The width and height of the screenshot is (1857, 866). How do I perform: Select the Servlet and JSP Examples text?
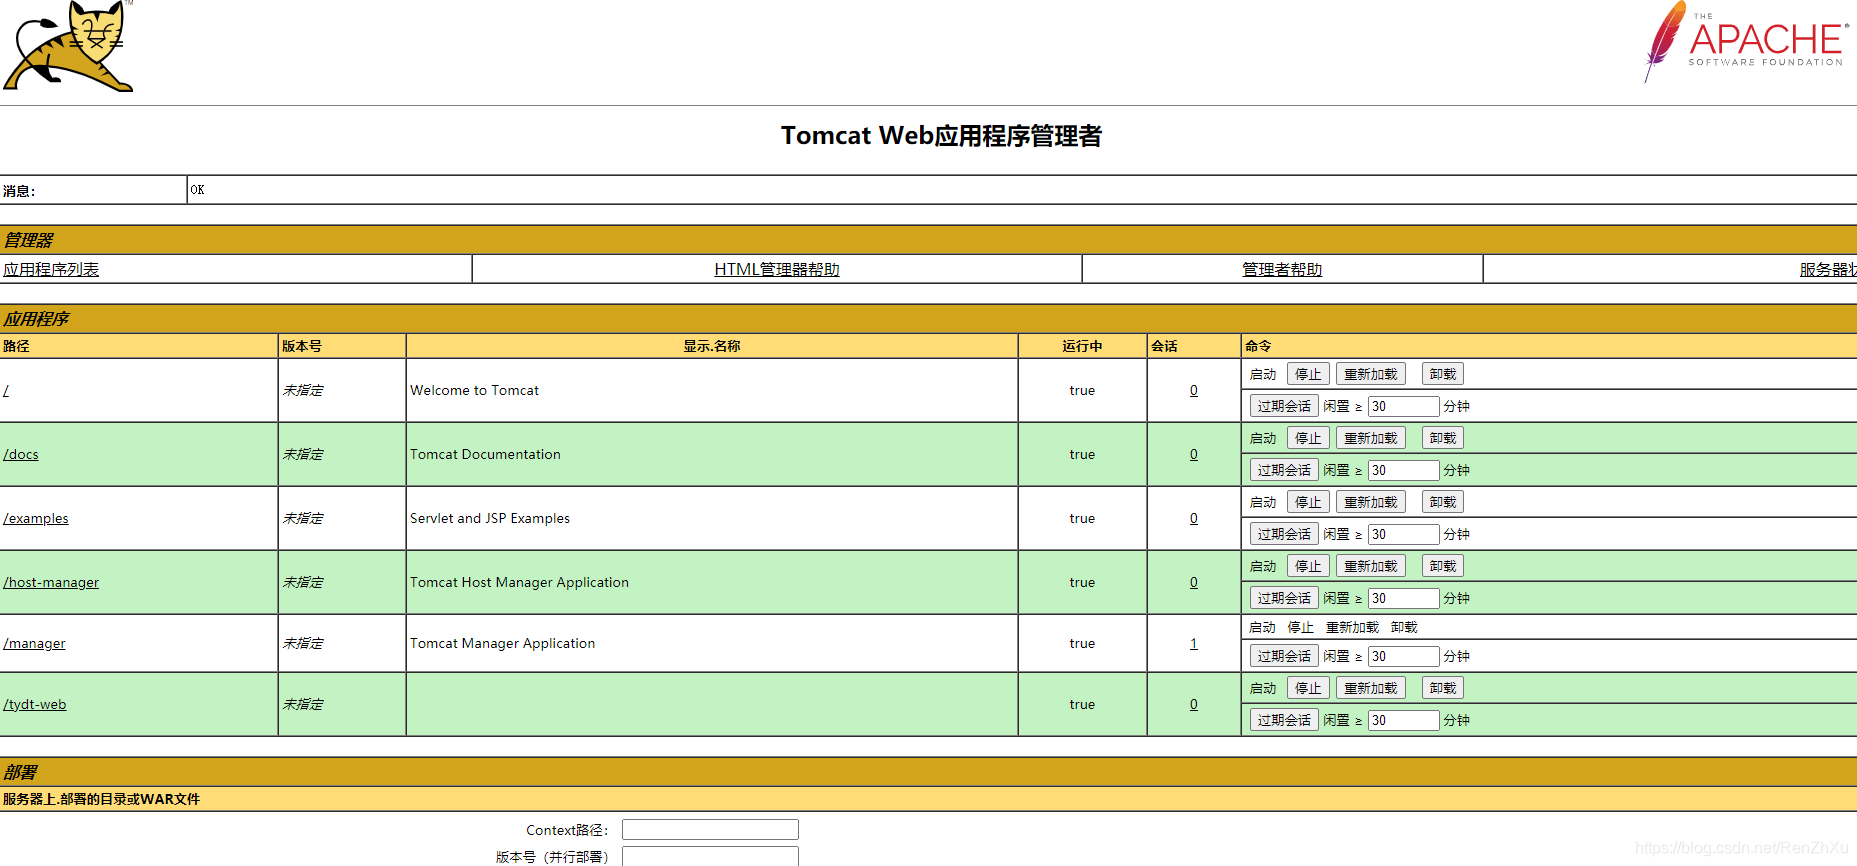coord(490,518)
